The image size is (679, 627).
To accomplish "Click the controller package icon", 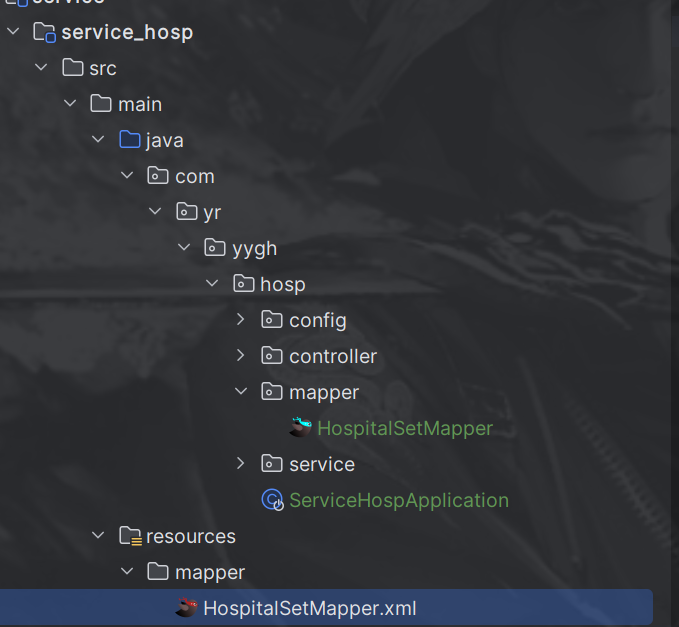I will coord(272,356).
